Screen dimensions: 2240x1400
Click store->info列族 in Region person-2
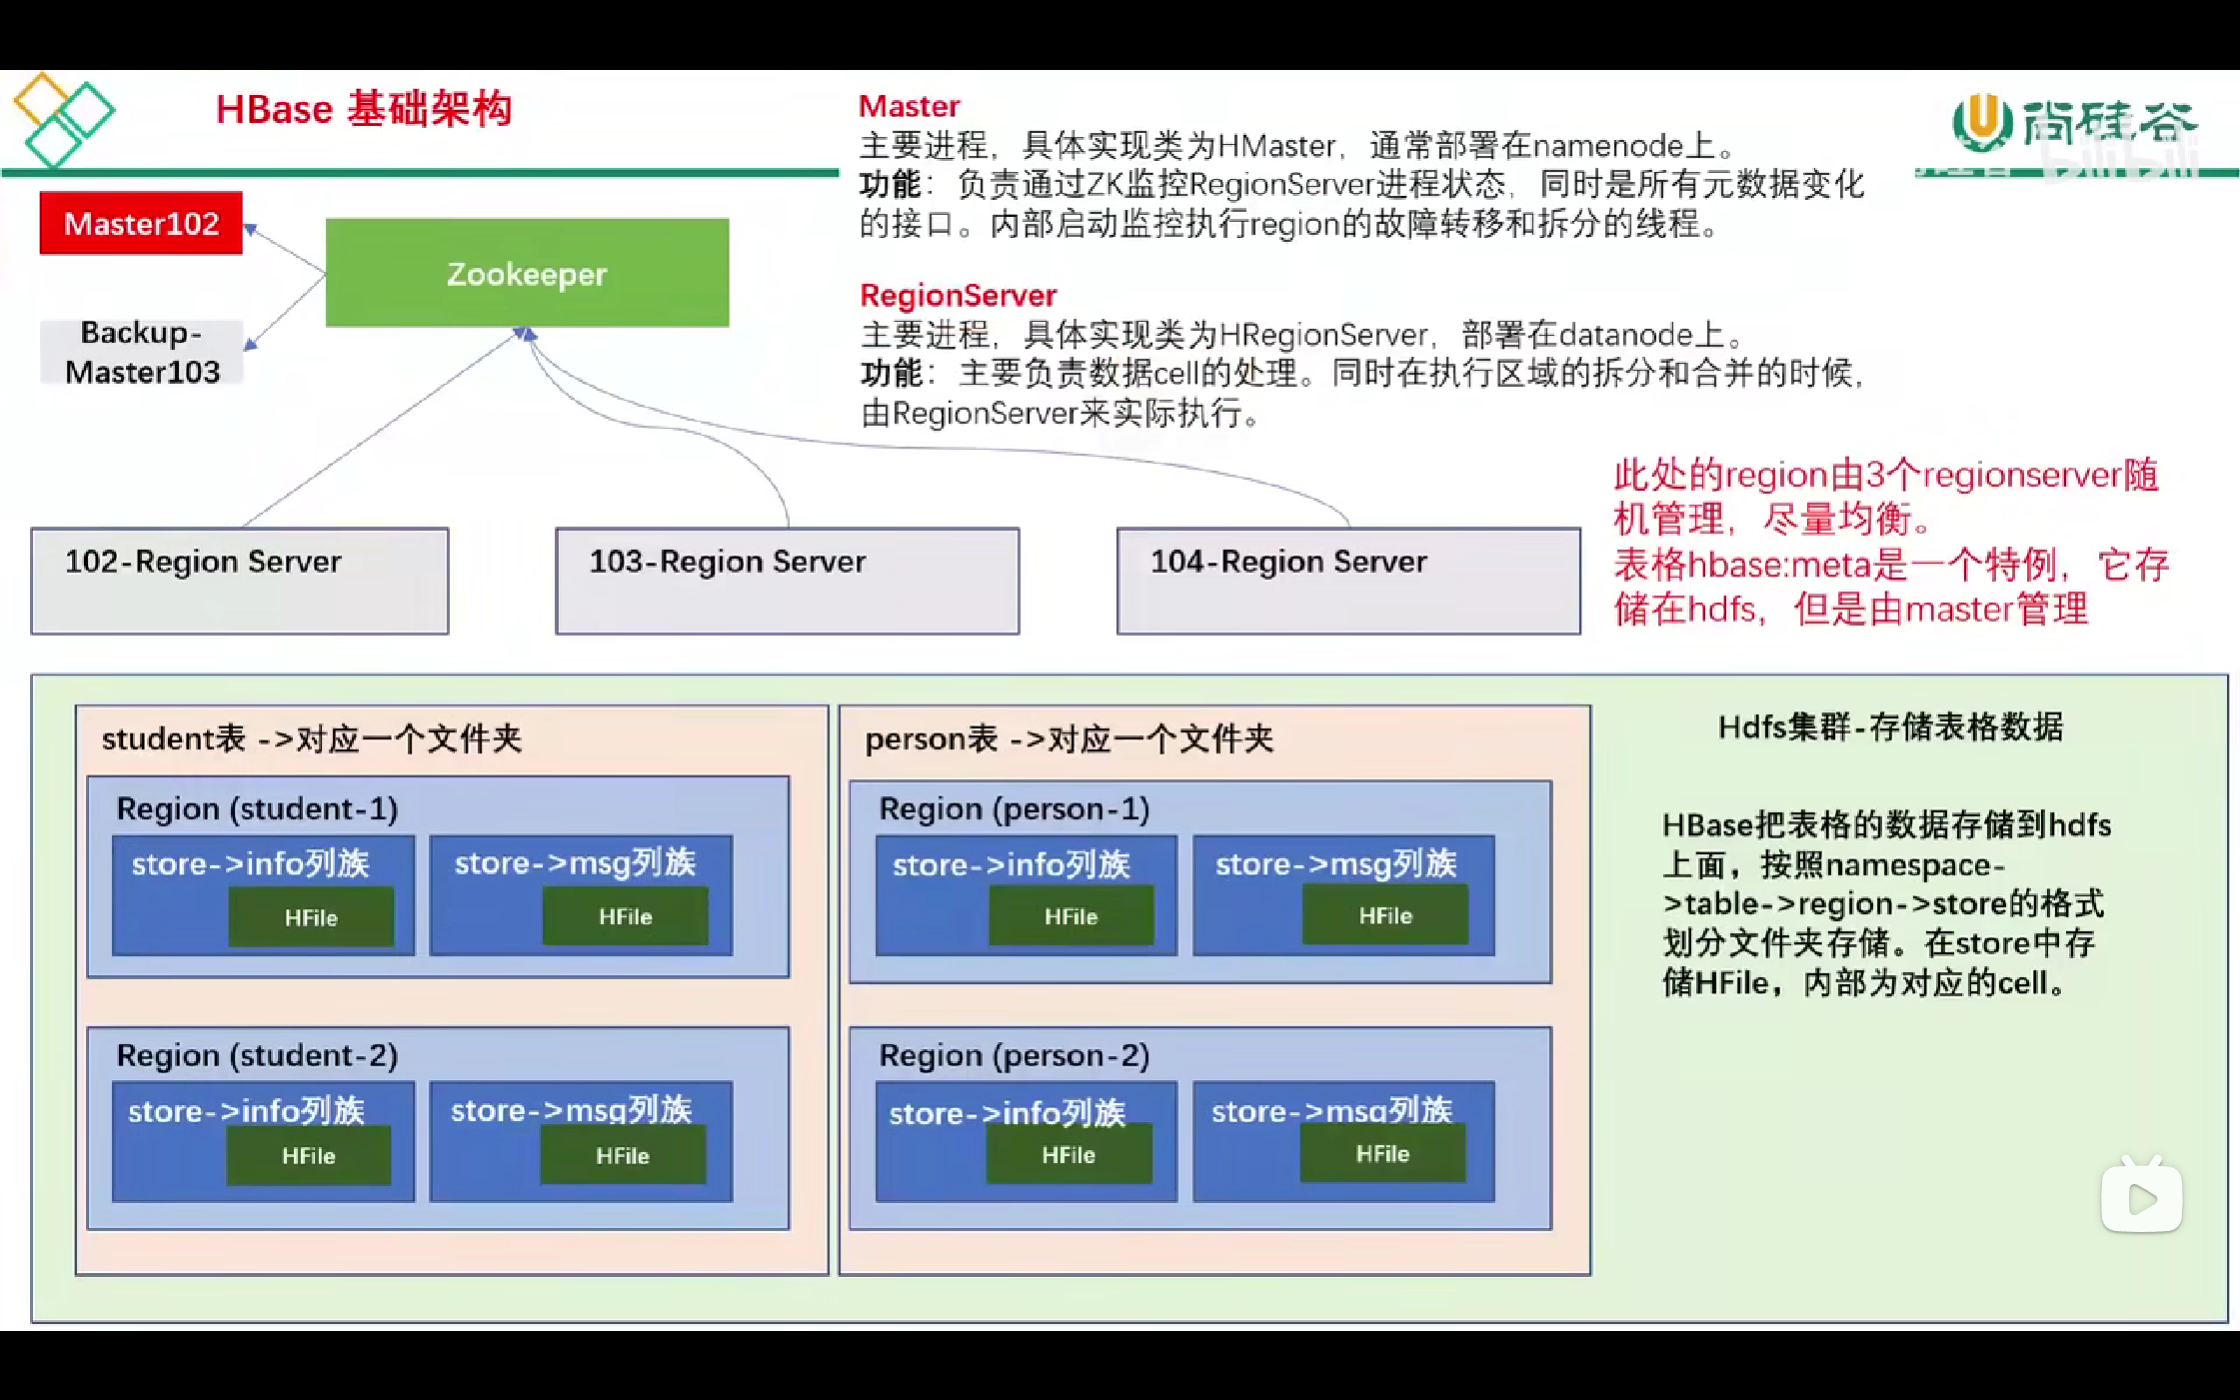click(1007, 1112)
